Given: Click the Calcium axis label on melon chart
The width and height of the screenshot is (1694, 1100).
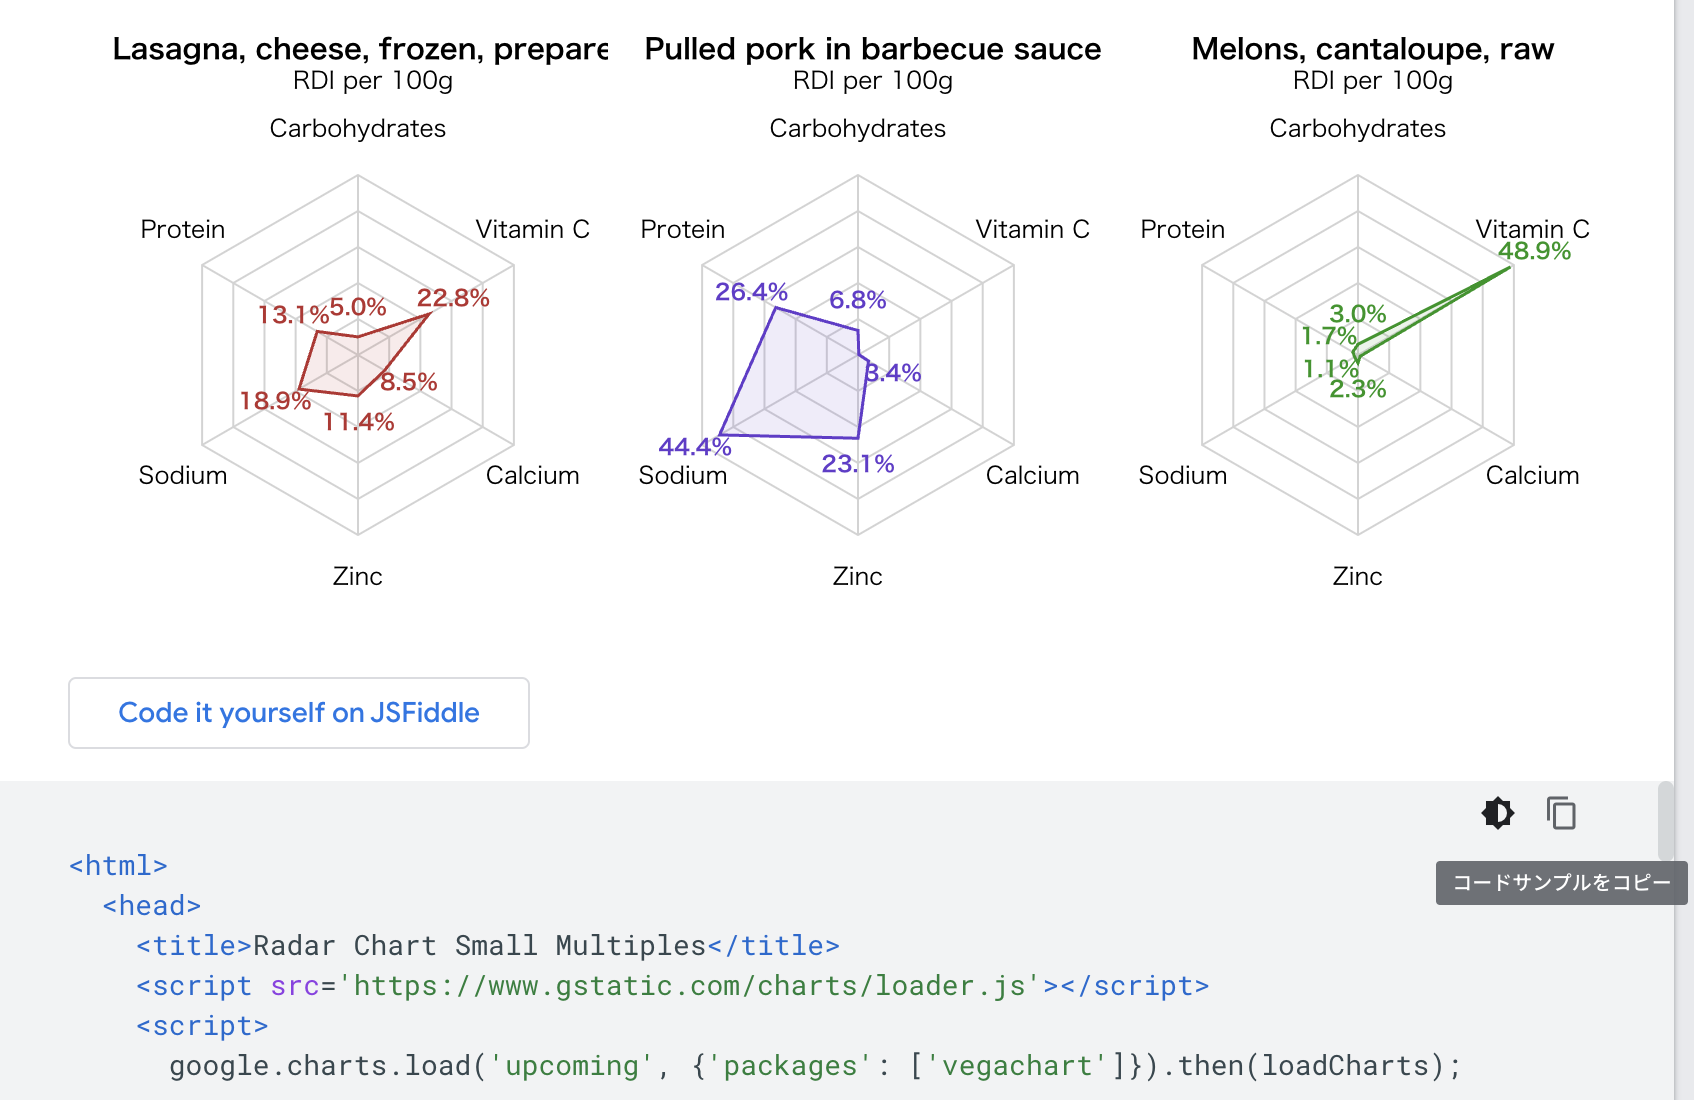Looking at the screenshot, I should [x=1531, y=475].
